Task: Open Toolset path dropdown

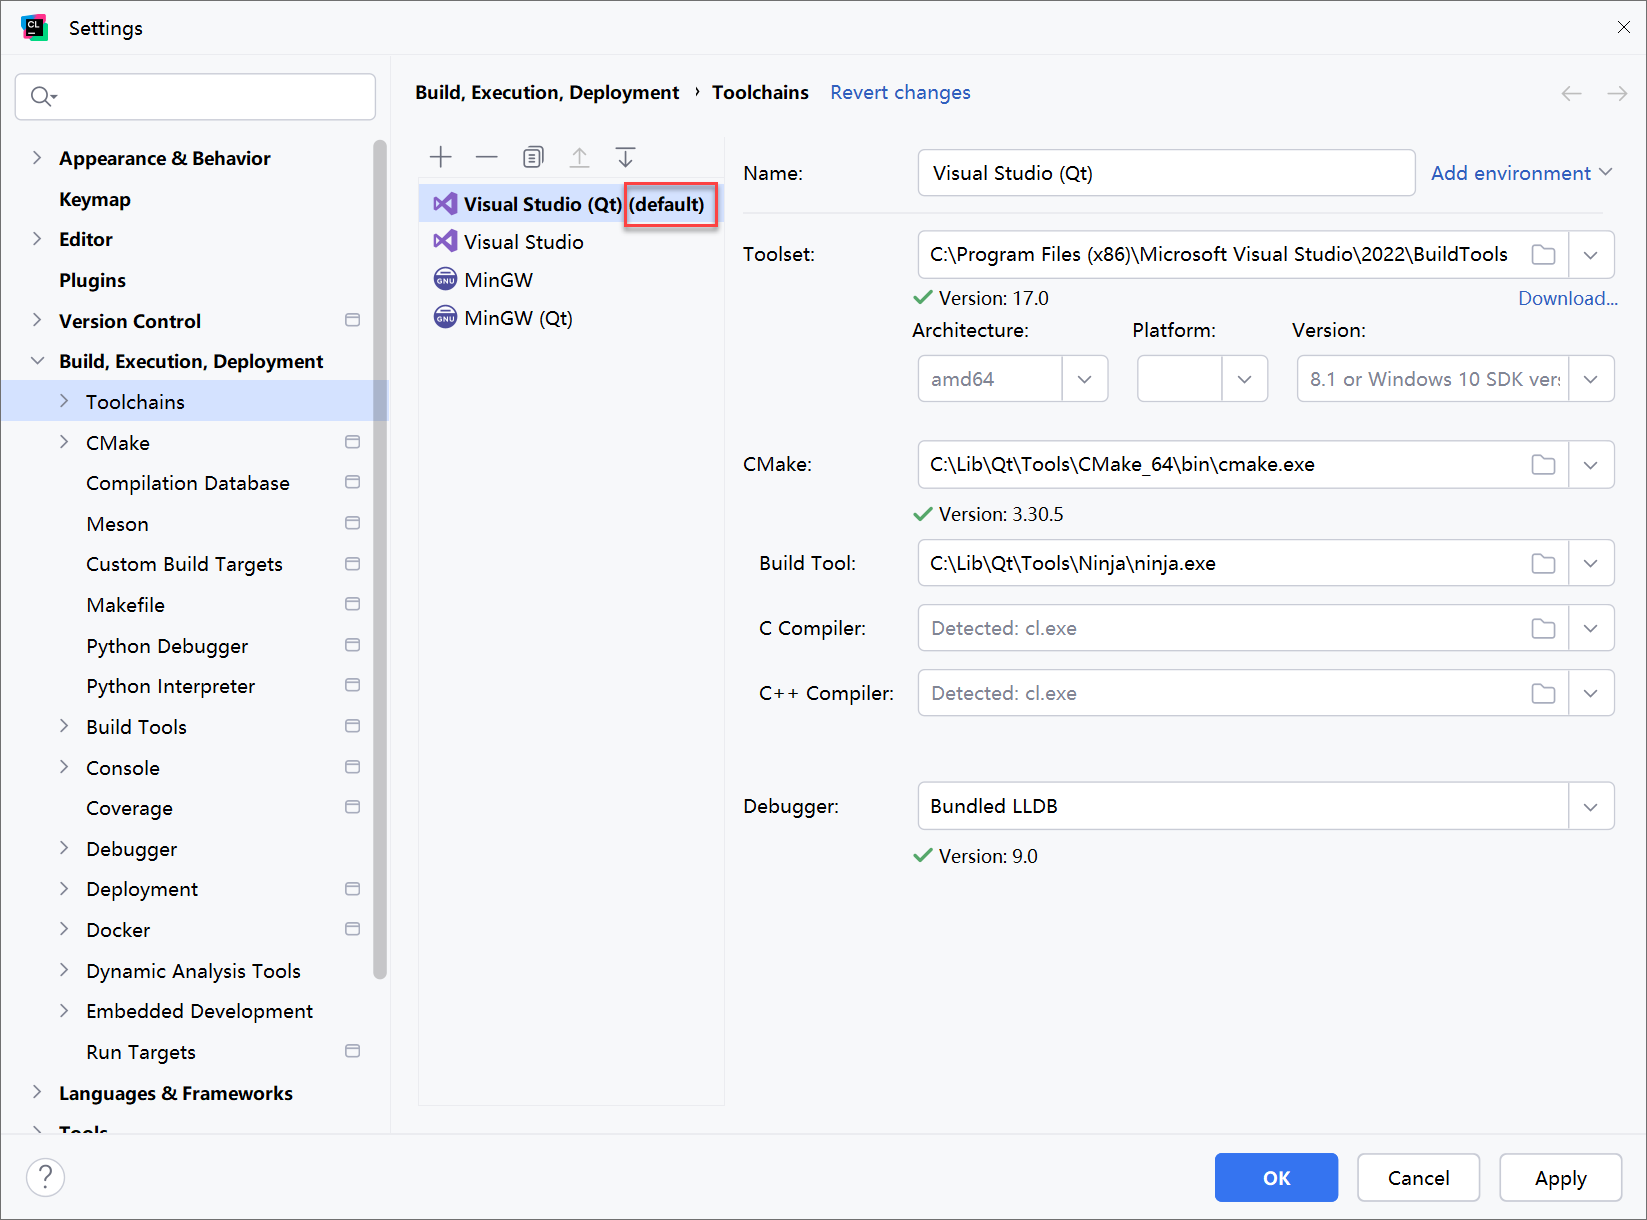Action: click(x=1591, y=255)
